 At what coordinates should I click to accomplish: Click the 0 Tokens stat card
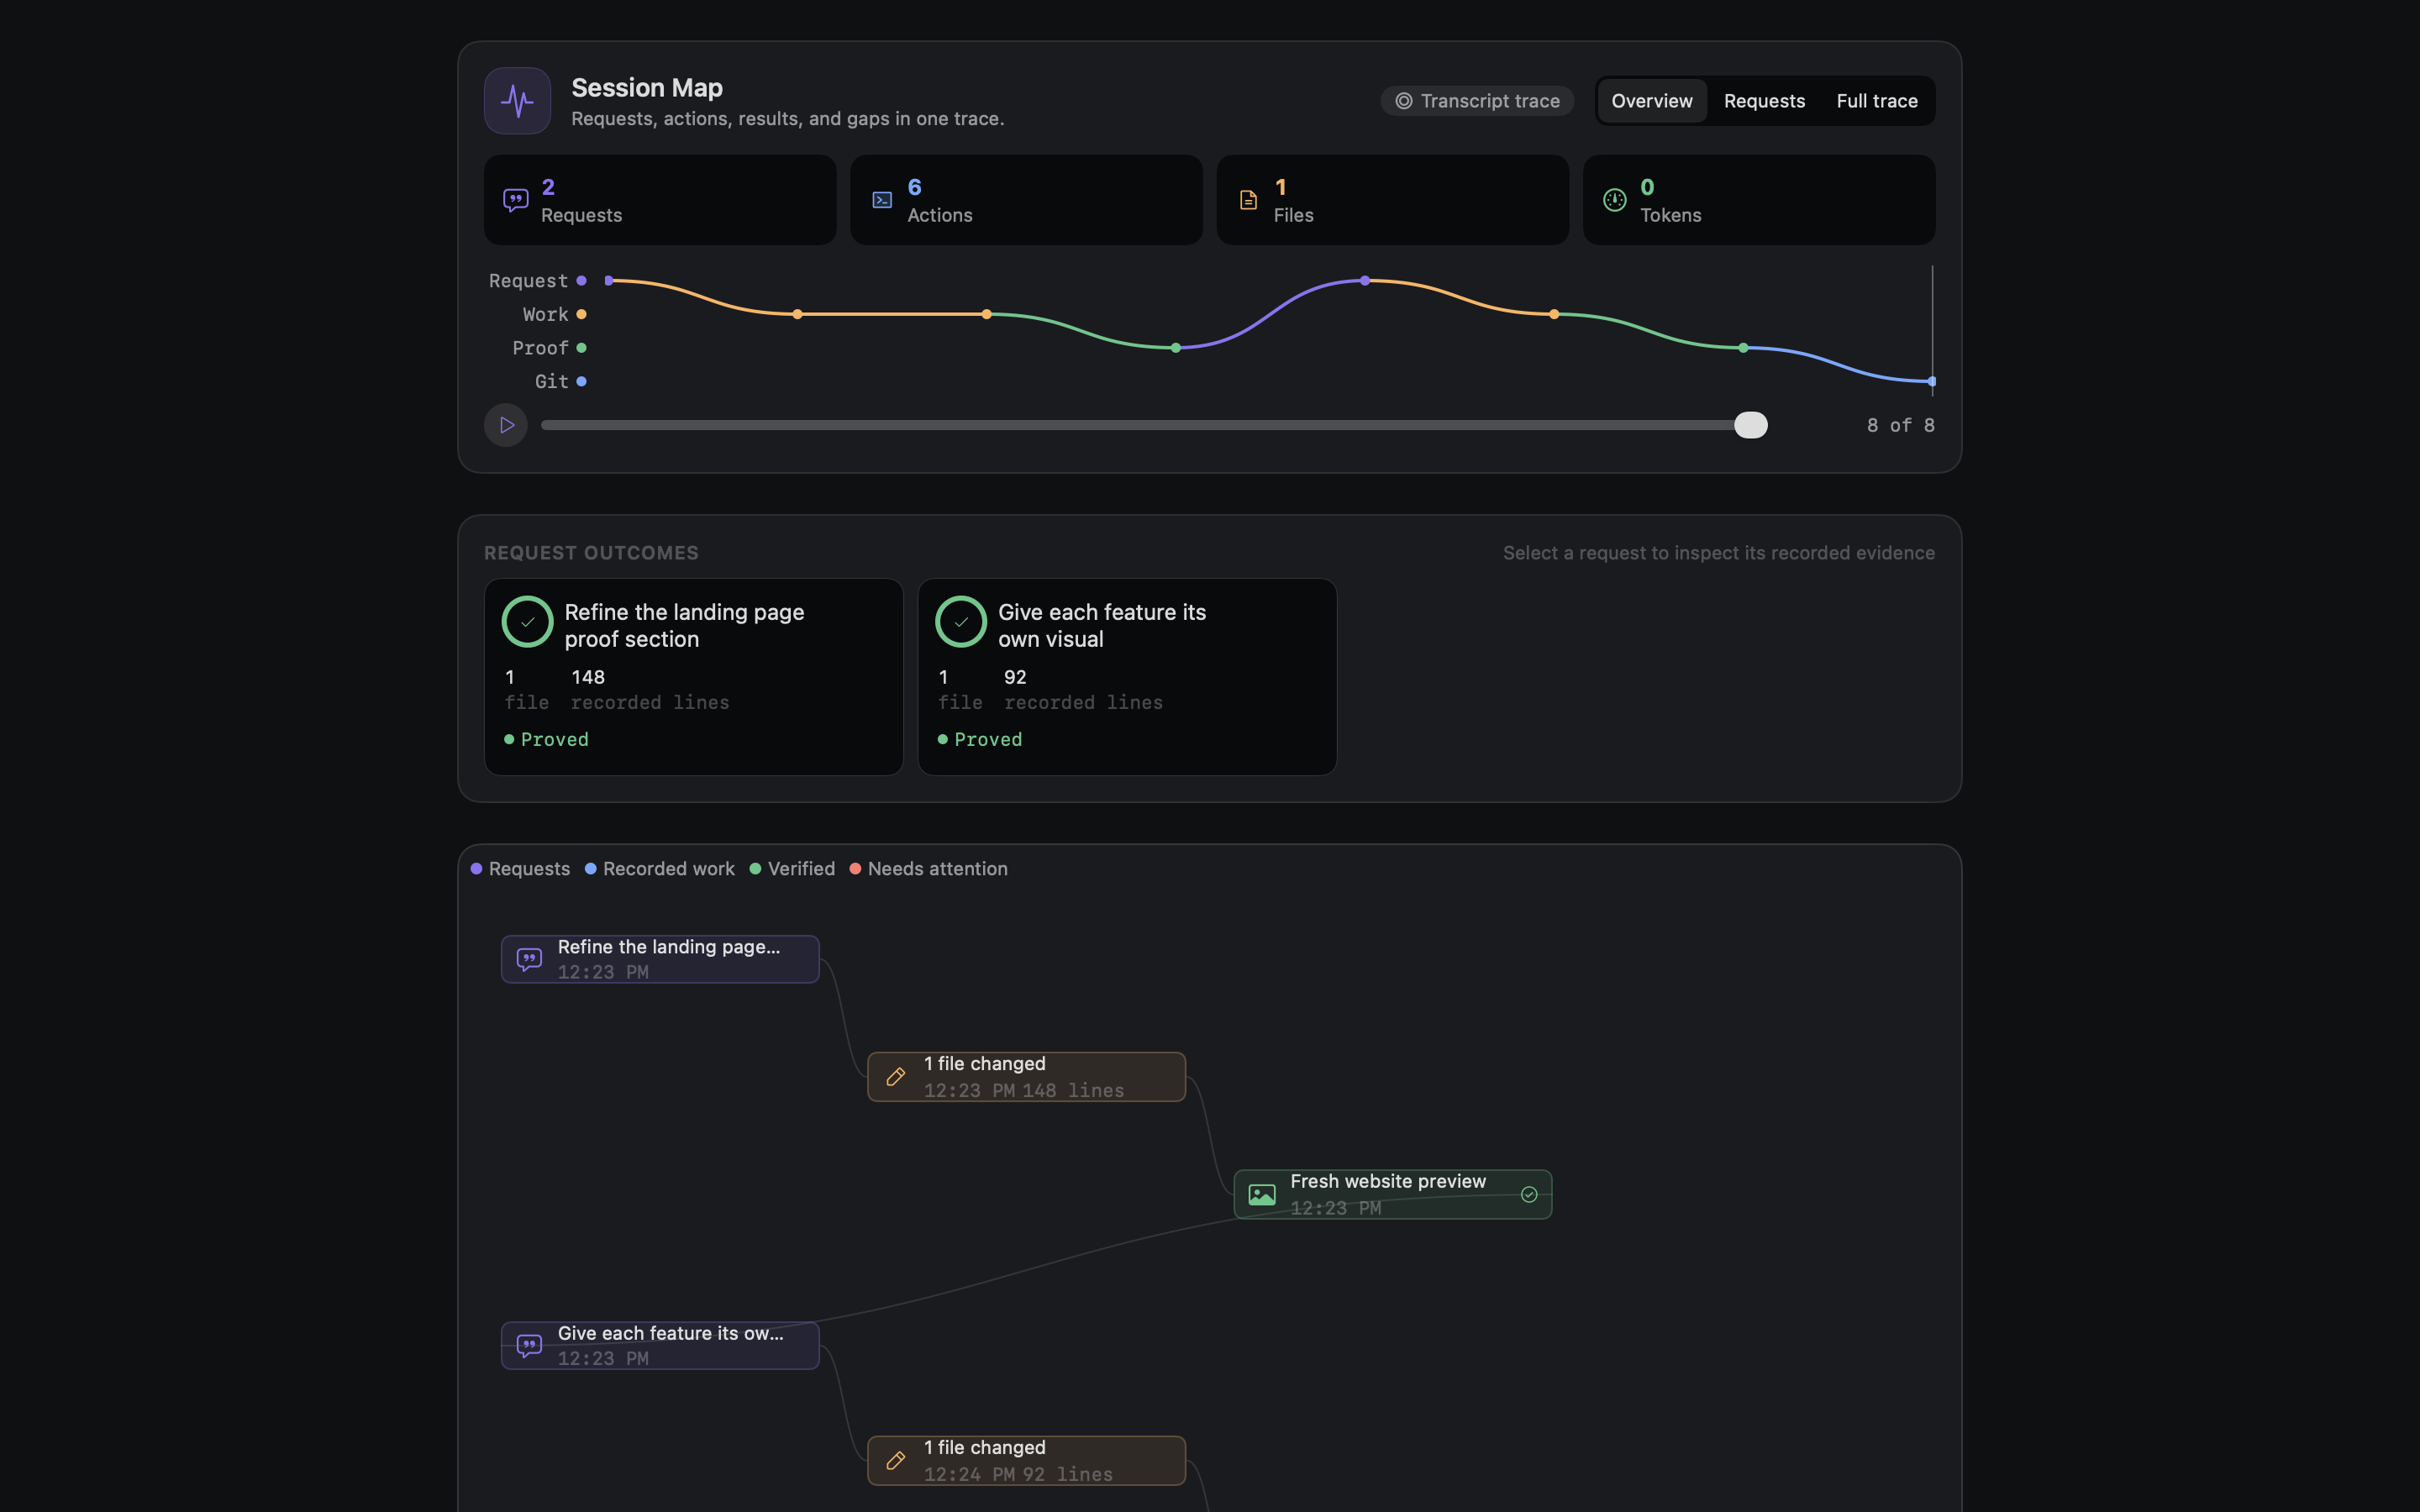(1759, 200)
